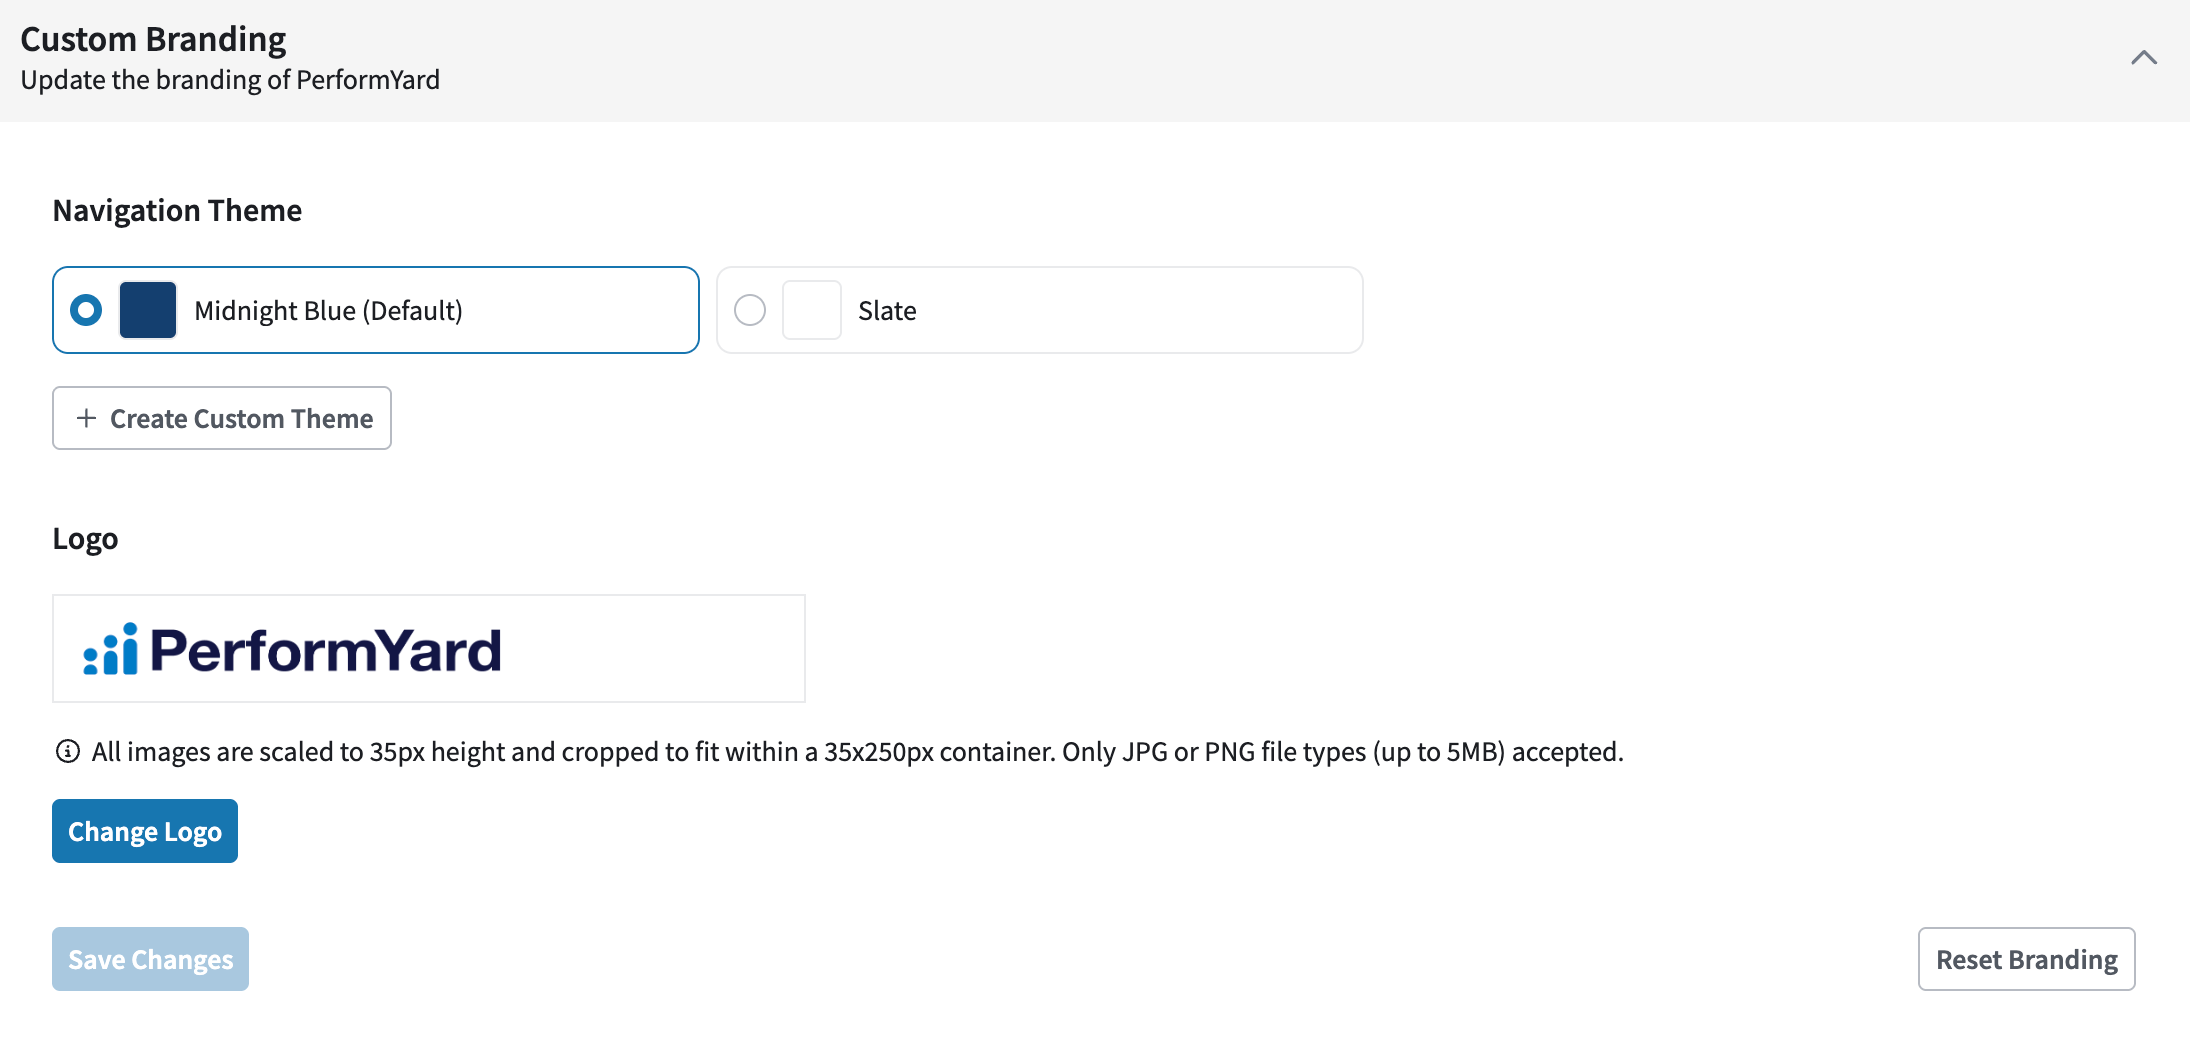Click the Navigation Theme heading
This screenshot has height=1042, width=2190.
(x=177, y=211)
